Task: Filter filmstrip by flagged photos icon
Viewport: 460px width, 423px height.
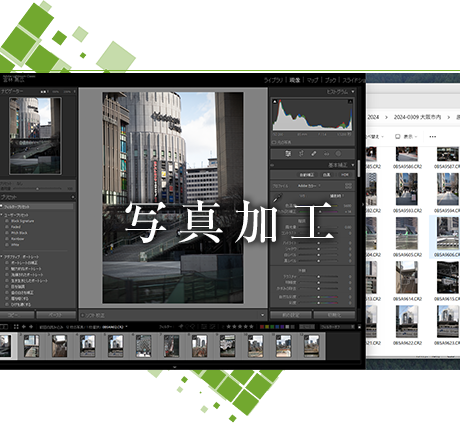Action: tap(181, 327)
